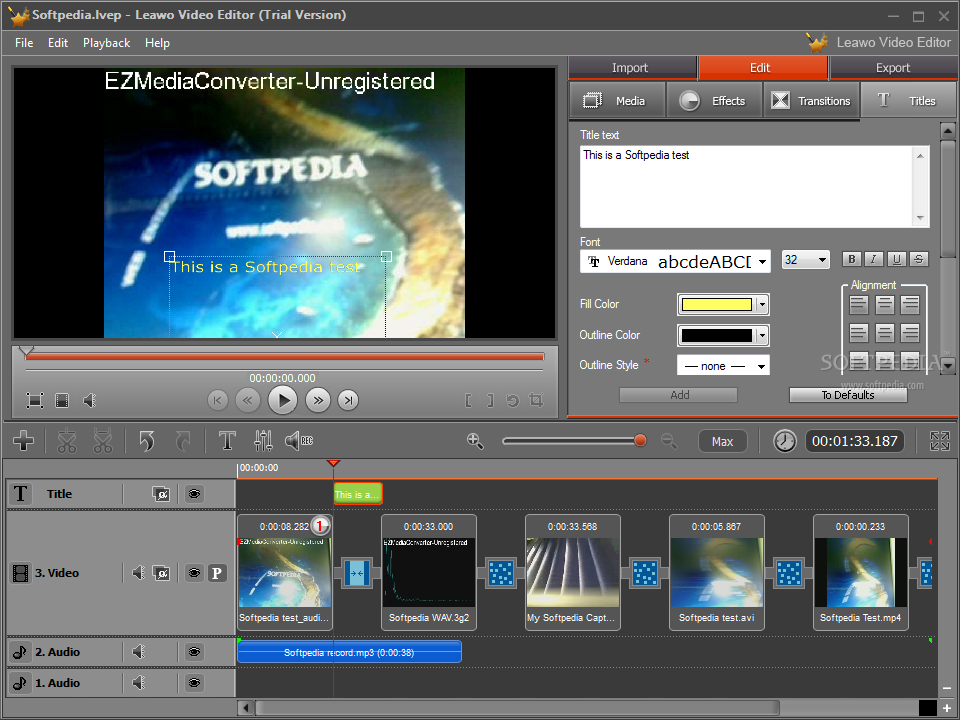Toggle 3. Video track visibility eye
The height and width of the screenshot is (720, 960).
click(x=194, y=573)
